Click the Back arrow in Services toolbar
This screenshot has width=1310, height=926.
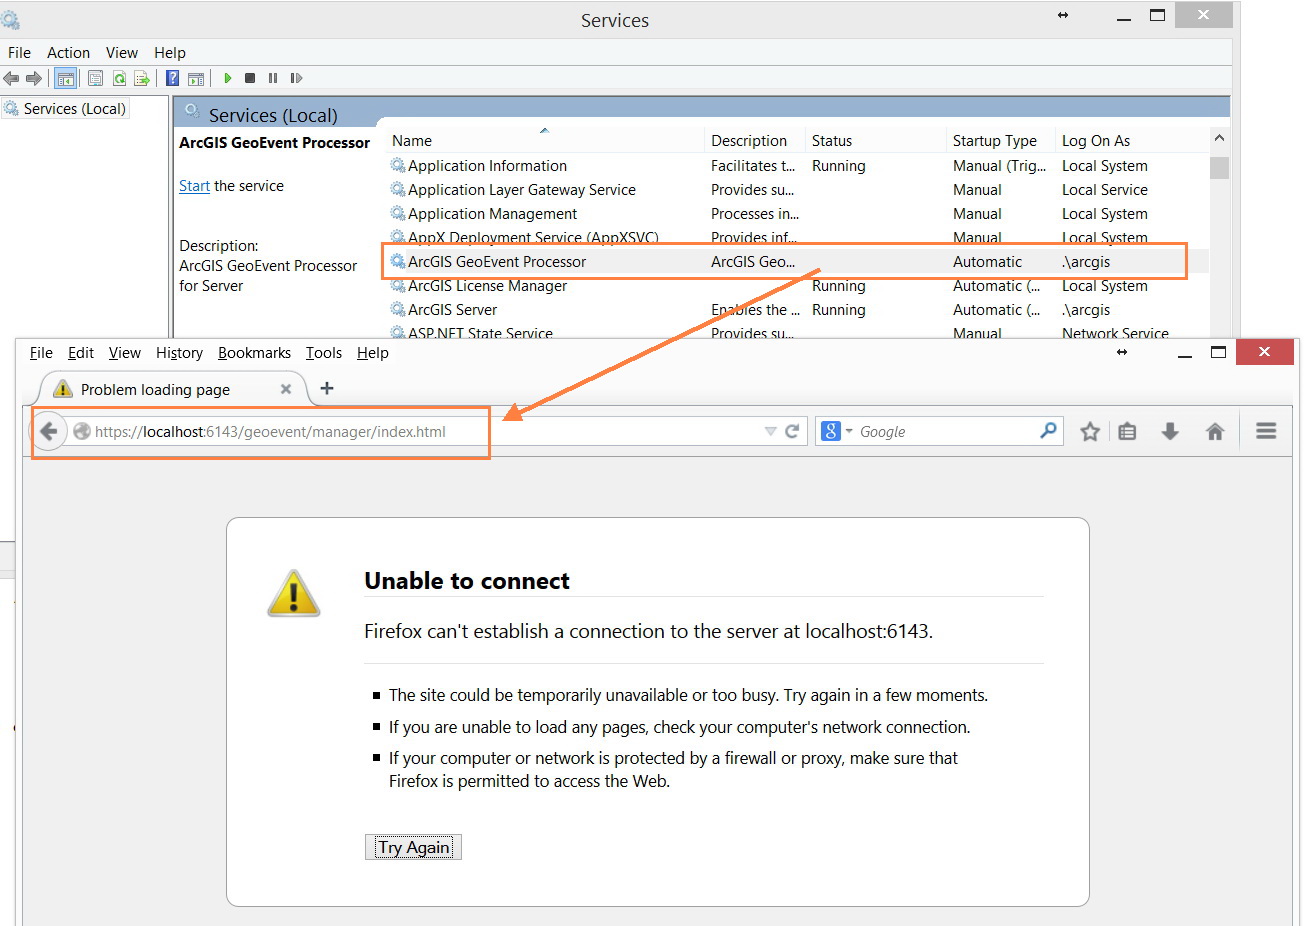coord(11,78)
